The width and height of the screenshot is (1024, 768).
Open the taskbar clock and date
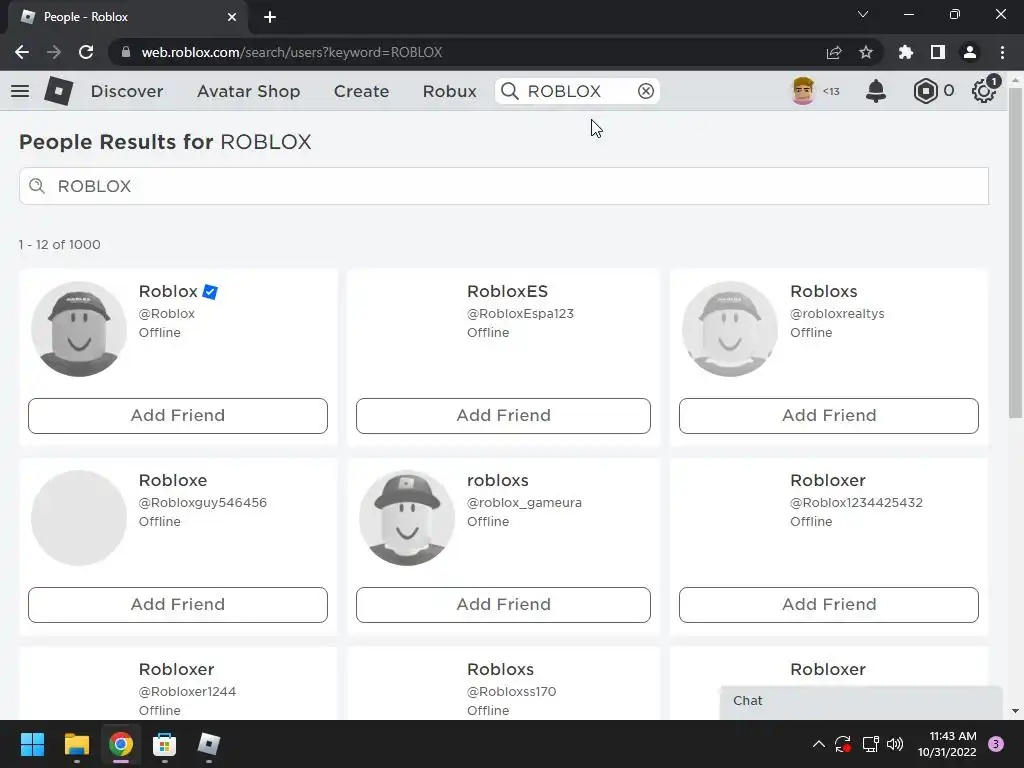point(947,744)
